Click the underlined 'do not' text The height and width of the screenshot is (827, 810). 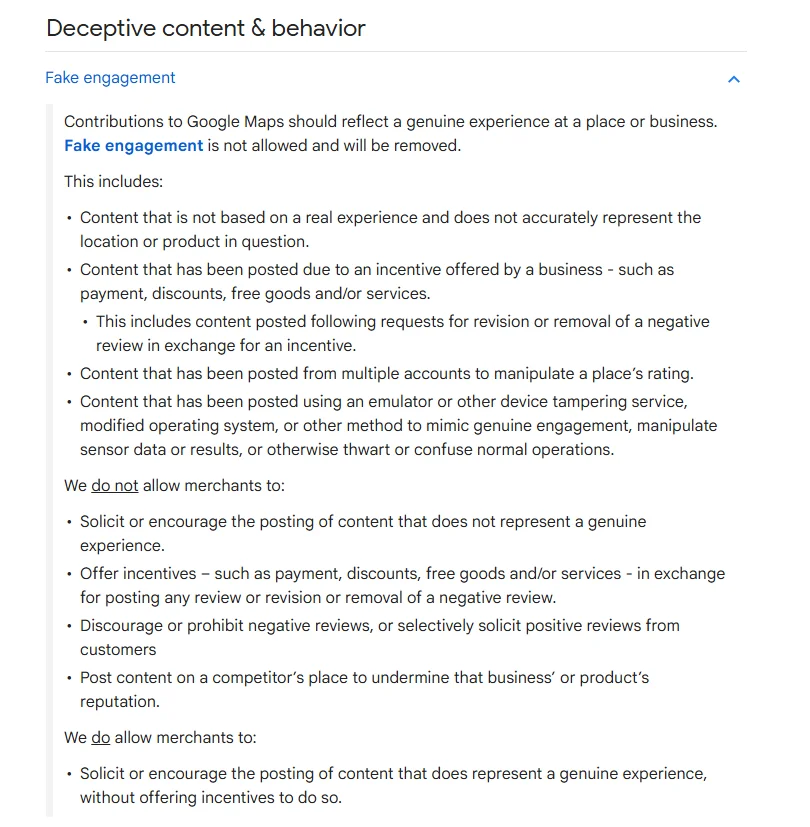click(115, 486)
